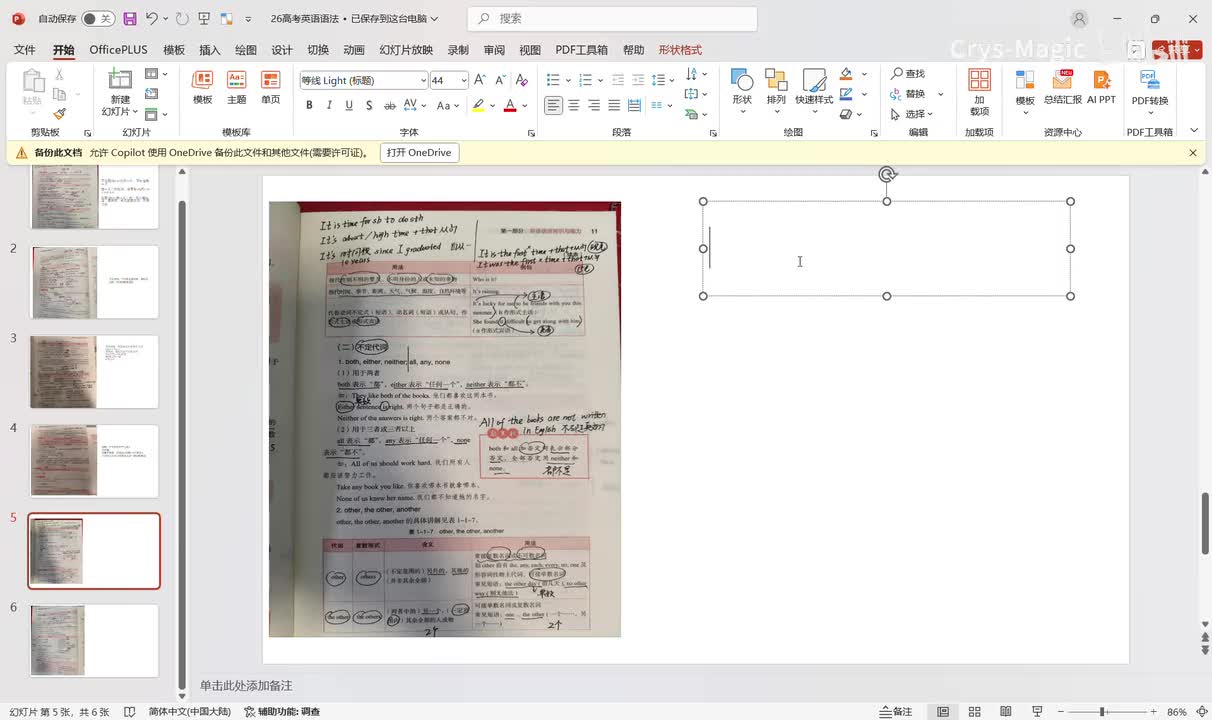Increase font size with the larger A icon
The width and height of the screenshot is (1212, 720).
(x=480, y=80)
